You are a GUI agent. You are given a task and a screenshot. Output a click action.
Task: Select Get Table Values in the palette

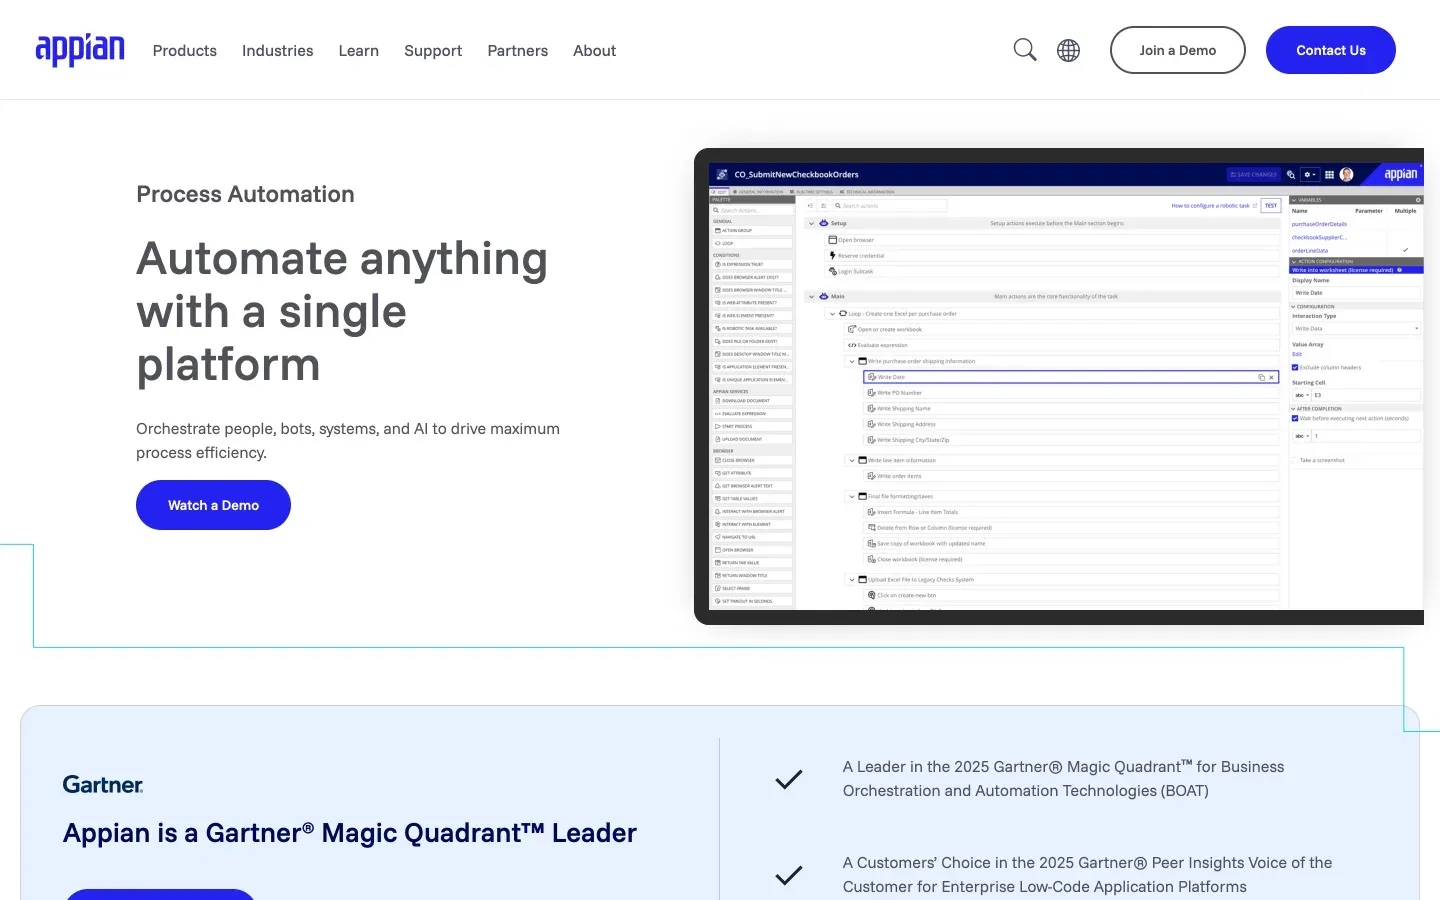coord(752,498)
